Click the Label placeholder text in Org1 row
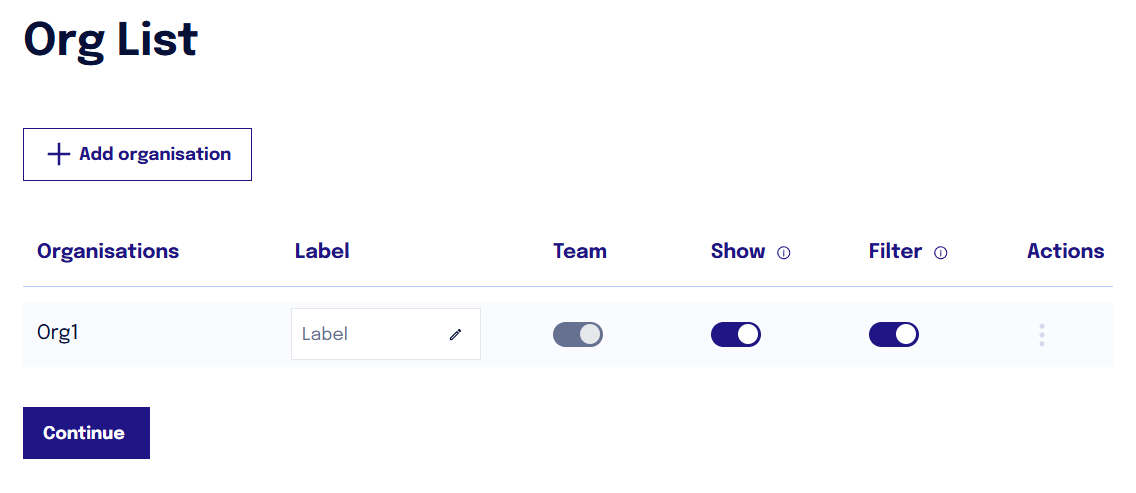This screenshot has height=493, width=1136. tap(325, 334)
